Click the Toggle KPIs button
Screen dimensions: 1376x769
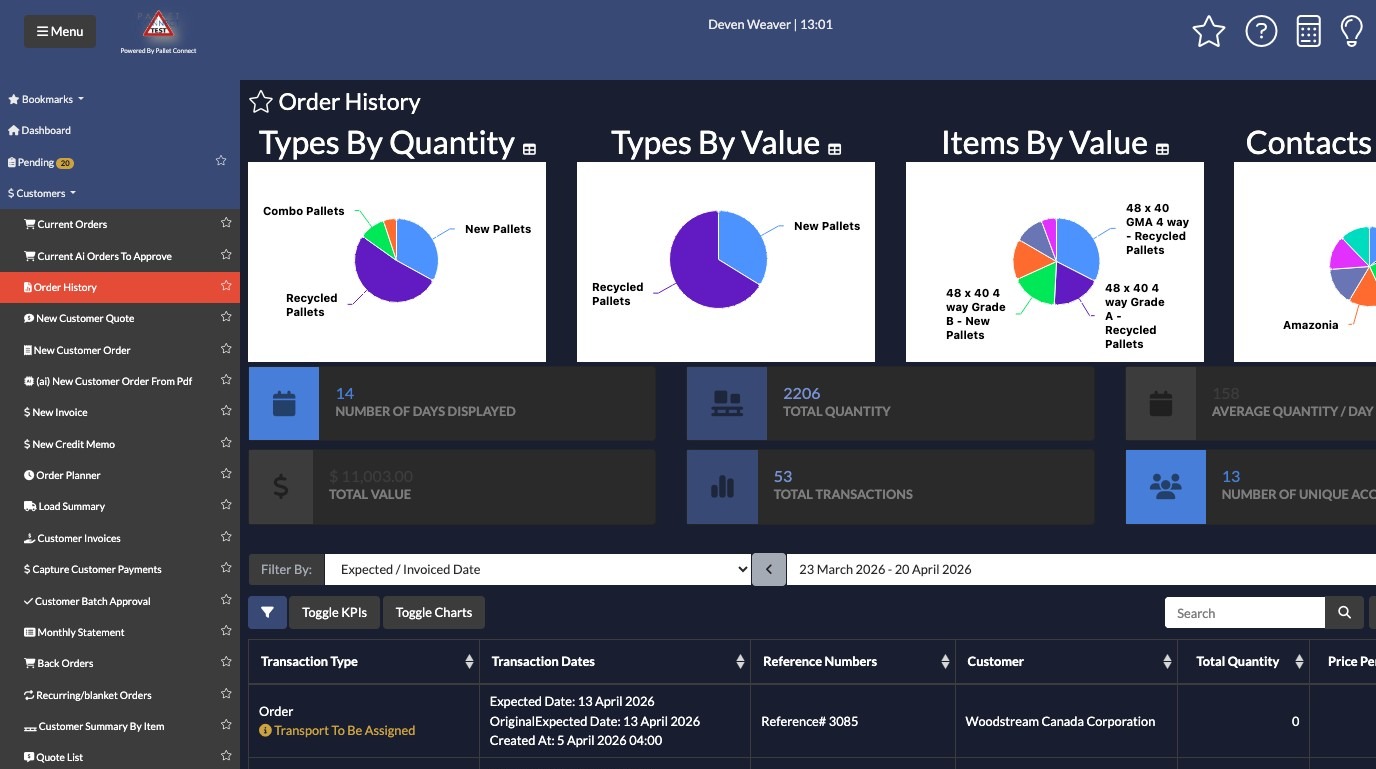pos(334,613)
